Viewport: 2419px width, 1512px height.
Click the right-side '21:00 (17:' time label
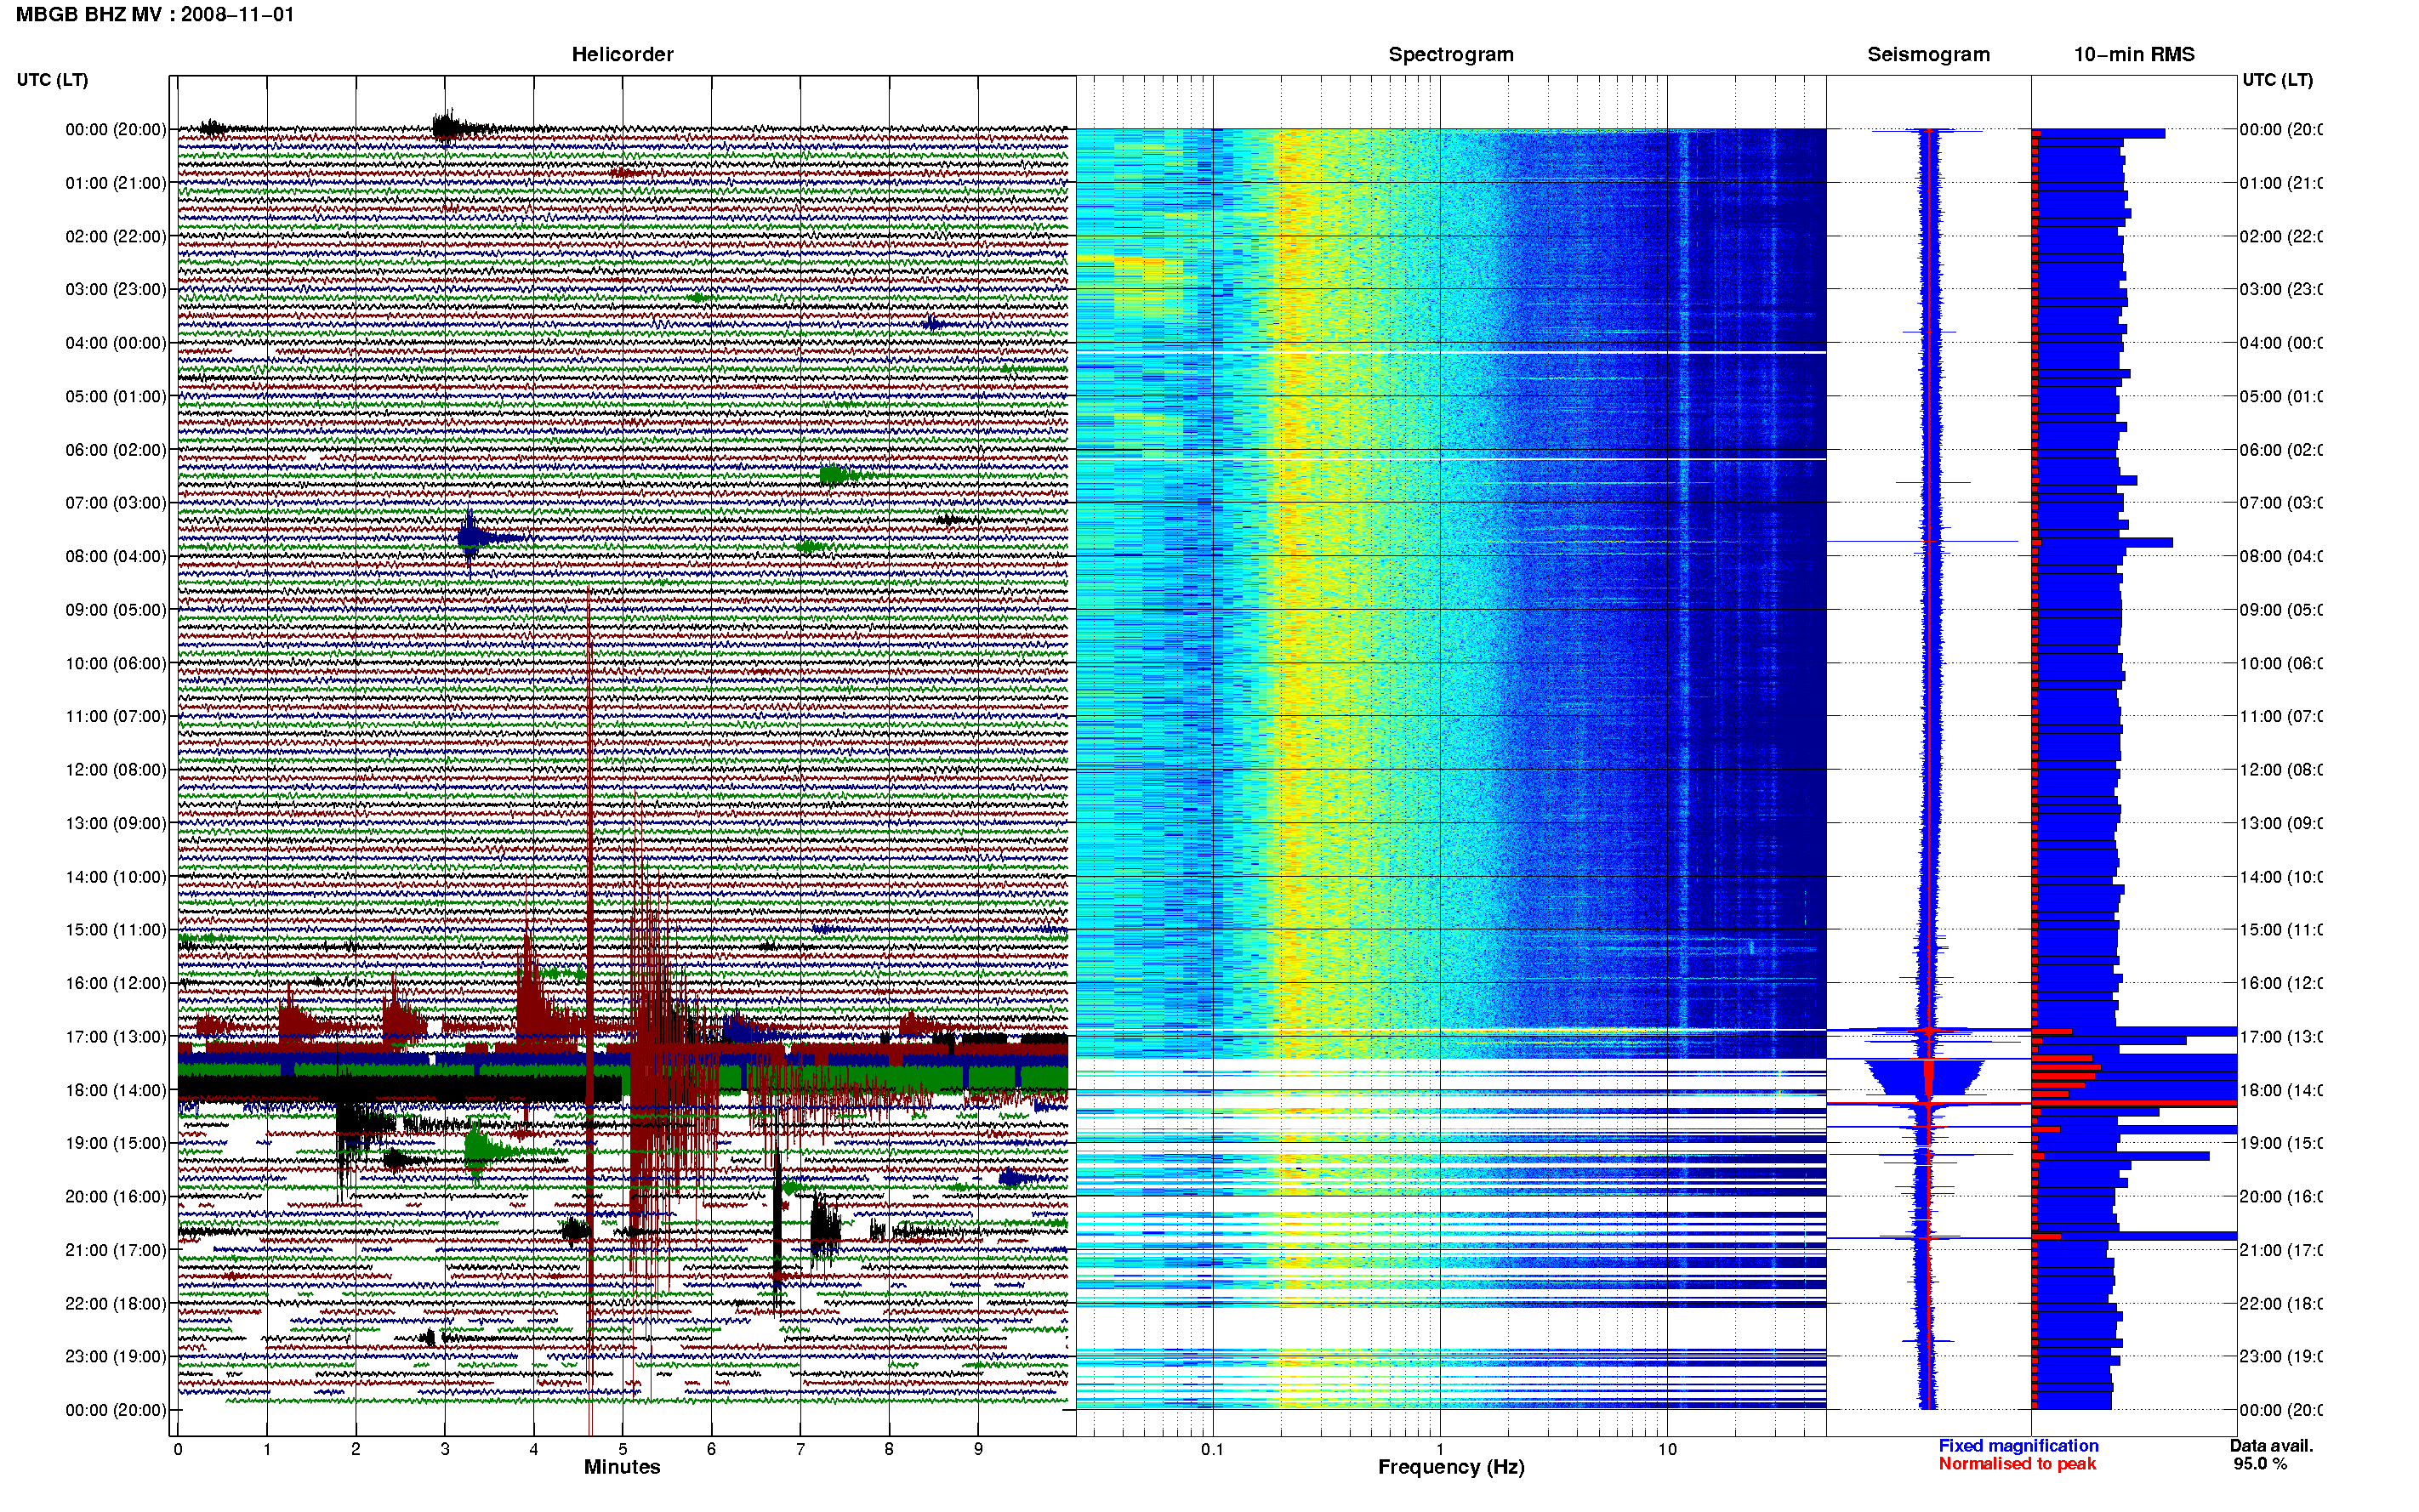coord(2280,1251)
